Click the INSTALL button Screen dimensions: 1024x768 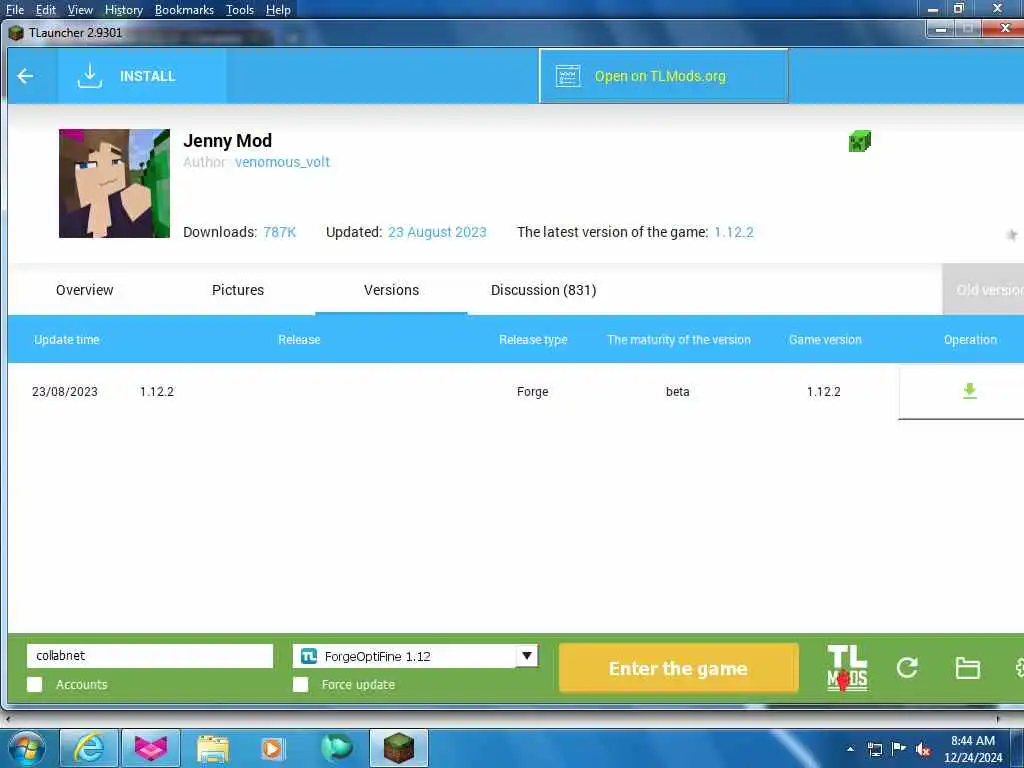(142, 76)
